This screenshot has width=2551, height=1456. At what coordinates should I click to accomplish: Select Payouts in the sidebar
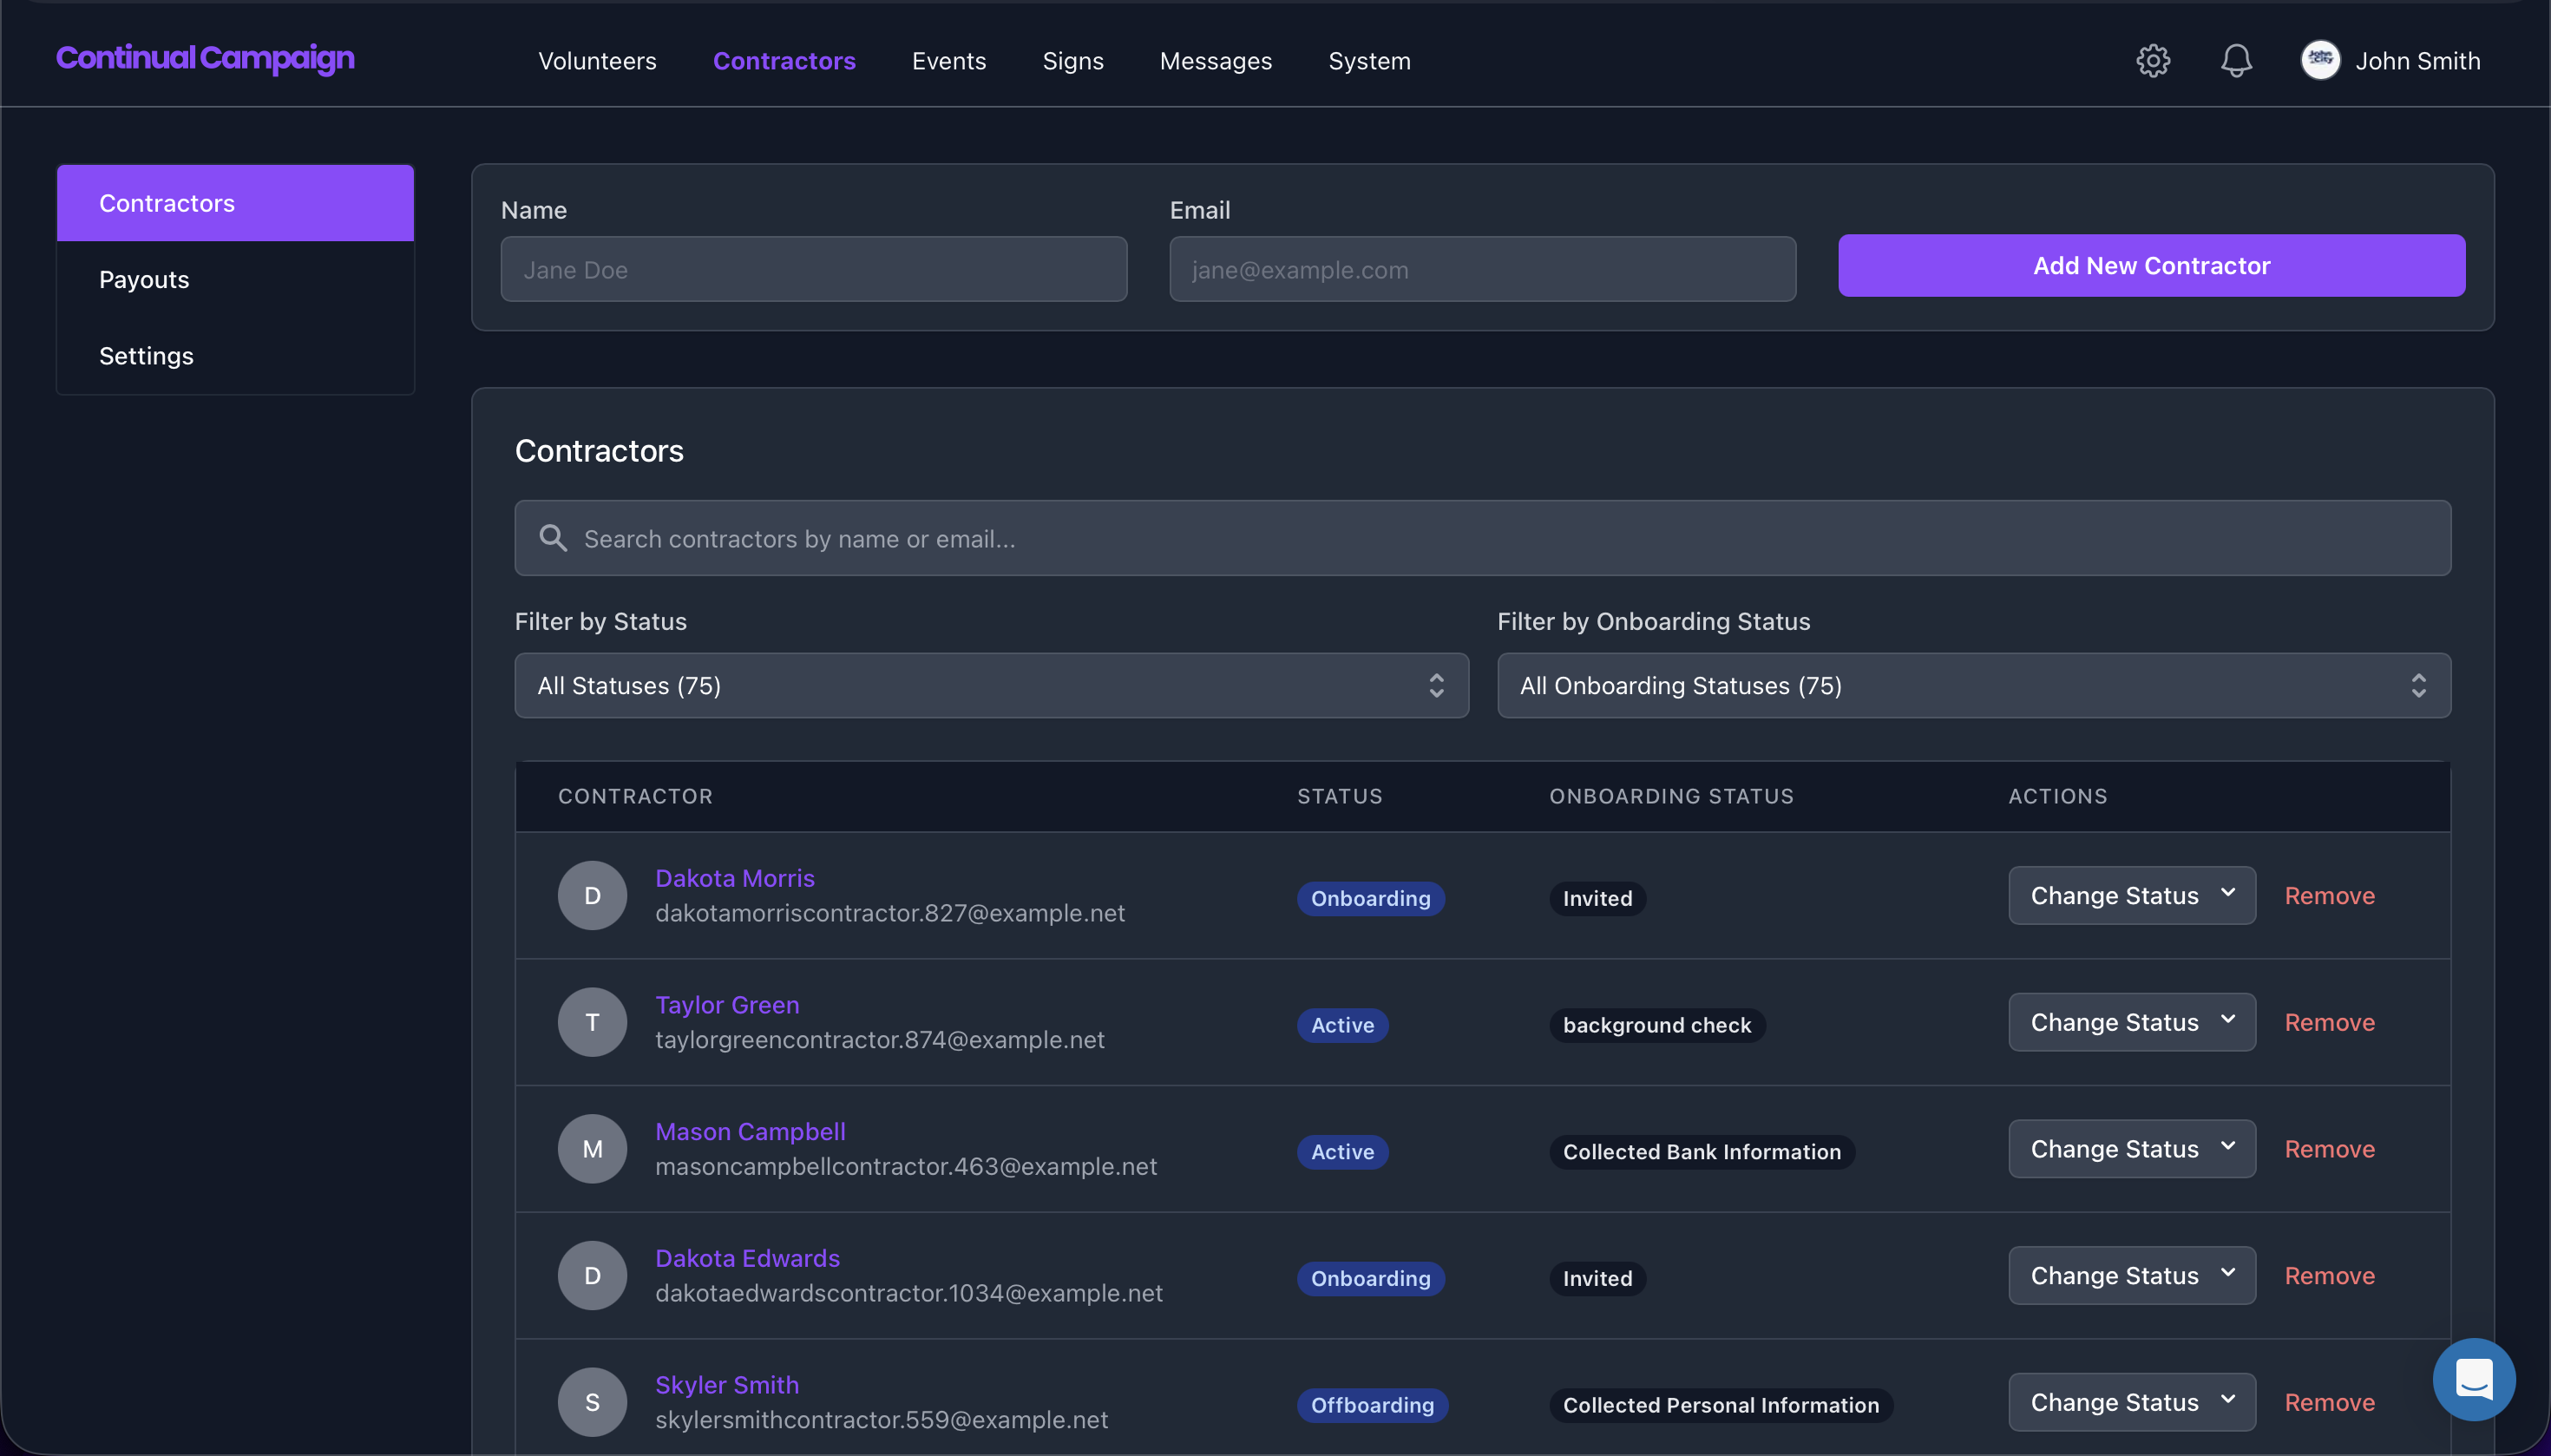(144, 279)
